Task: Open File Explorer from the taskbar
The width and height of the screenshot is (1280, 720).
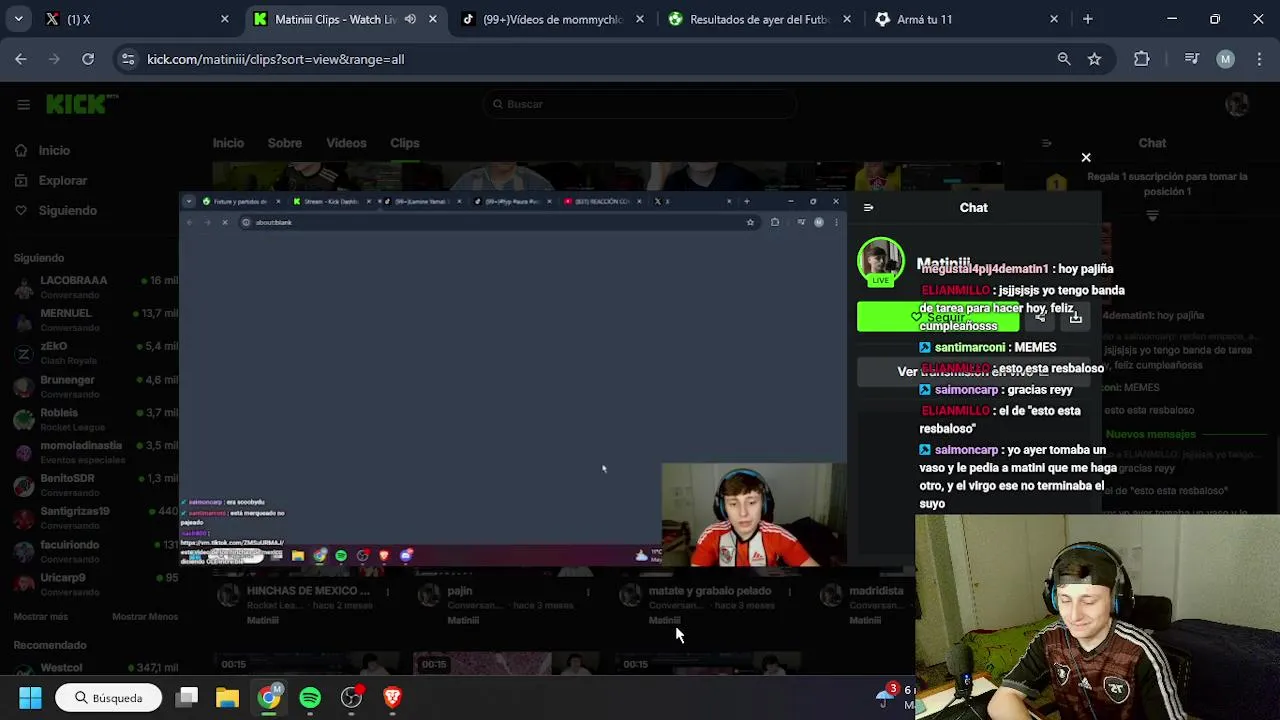Action: pos(227,697)
